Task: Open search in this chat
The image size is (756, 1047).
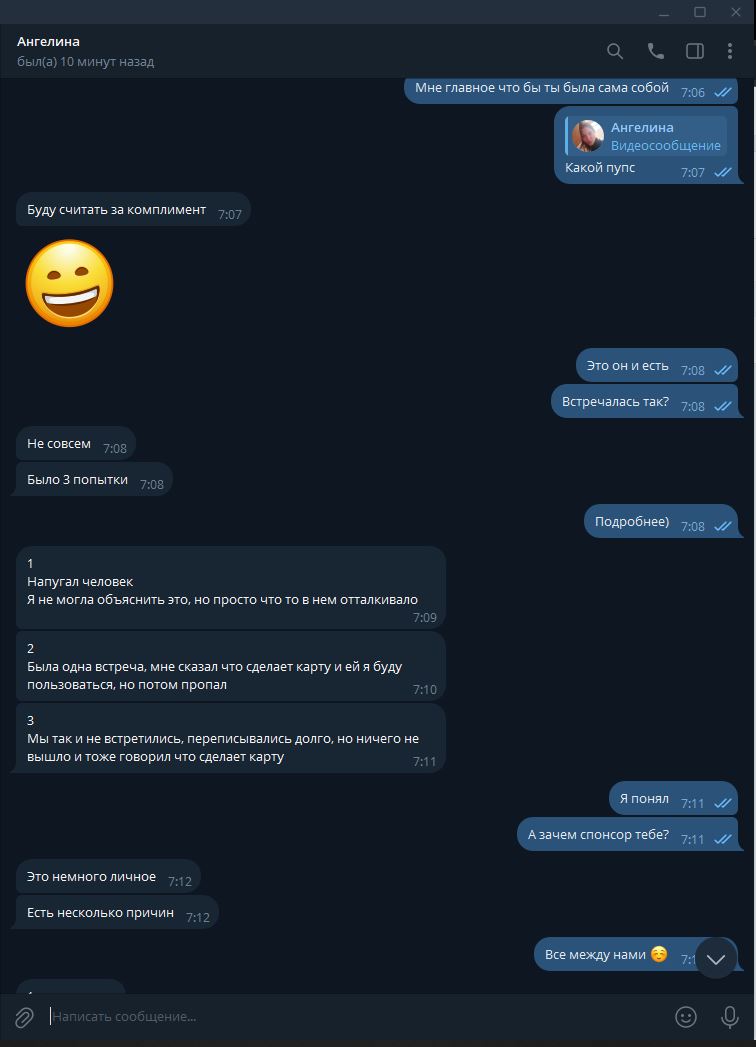Action: coord(614,51)
